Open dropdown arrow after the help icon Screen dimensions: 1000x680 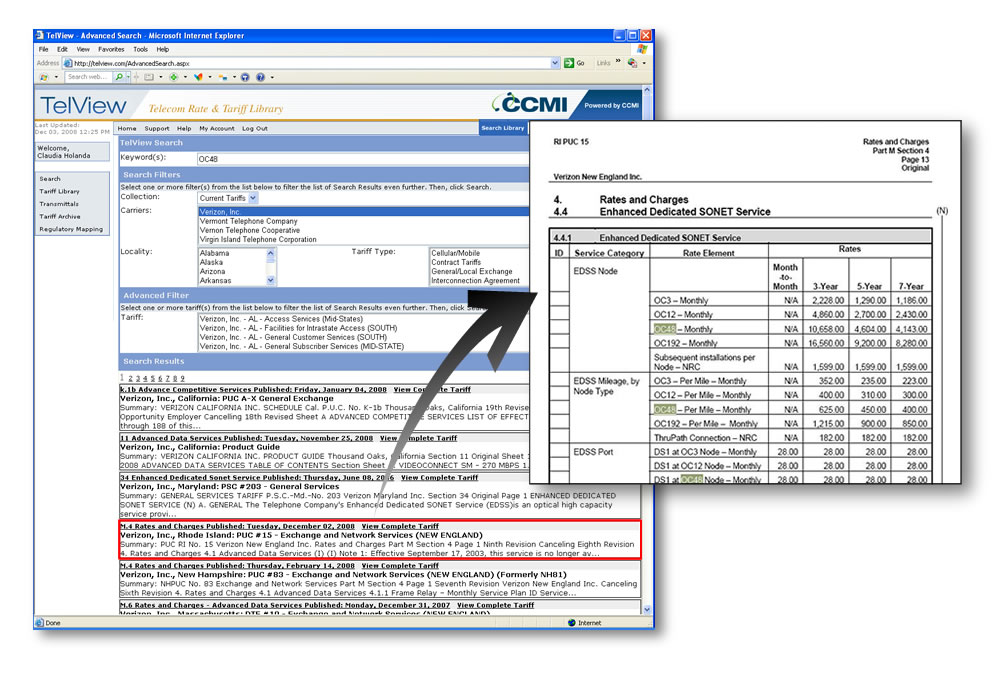pyautogui.click(x=272, y=77)
